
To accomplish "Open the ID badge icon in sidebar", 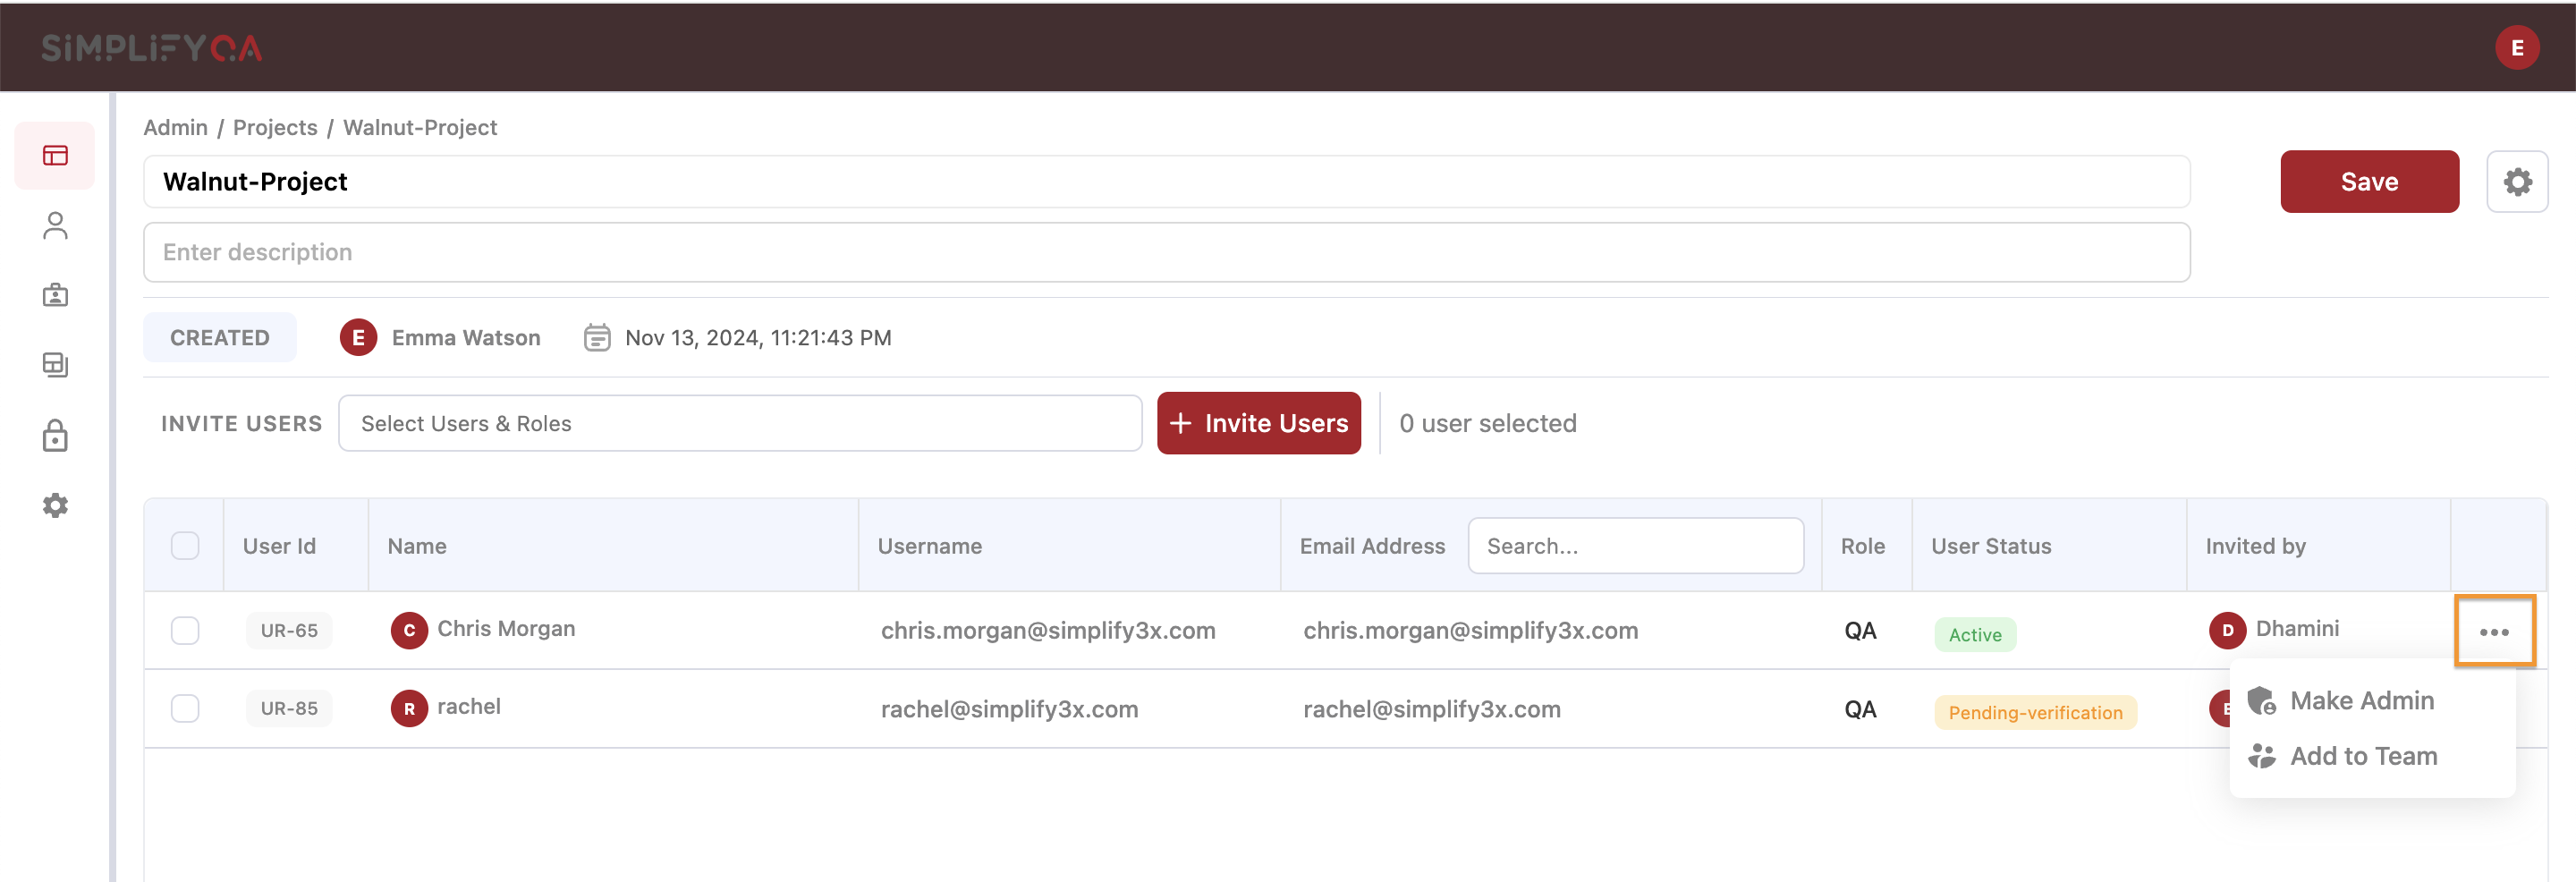I will 55,295.
